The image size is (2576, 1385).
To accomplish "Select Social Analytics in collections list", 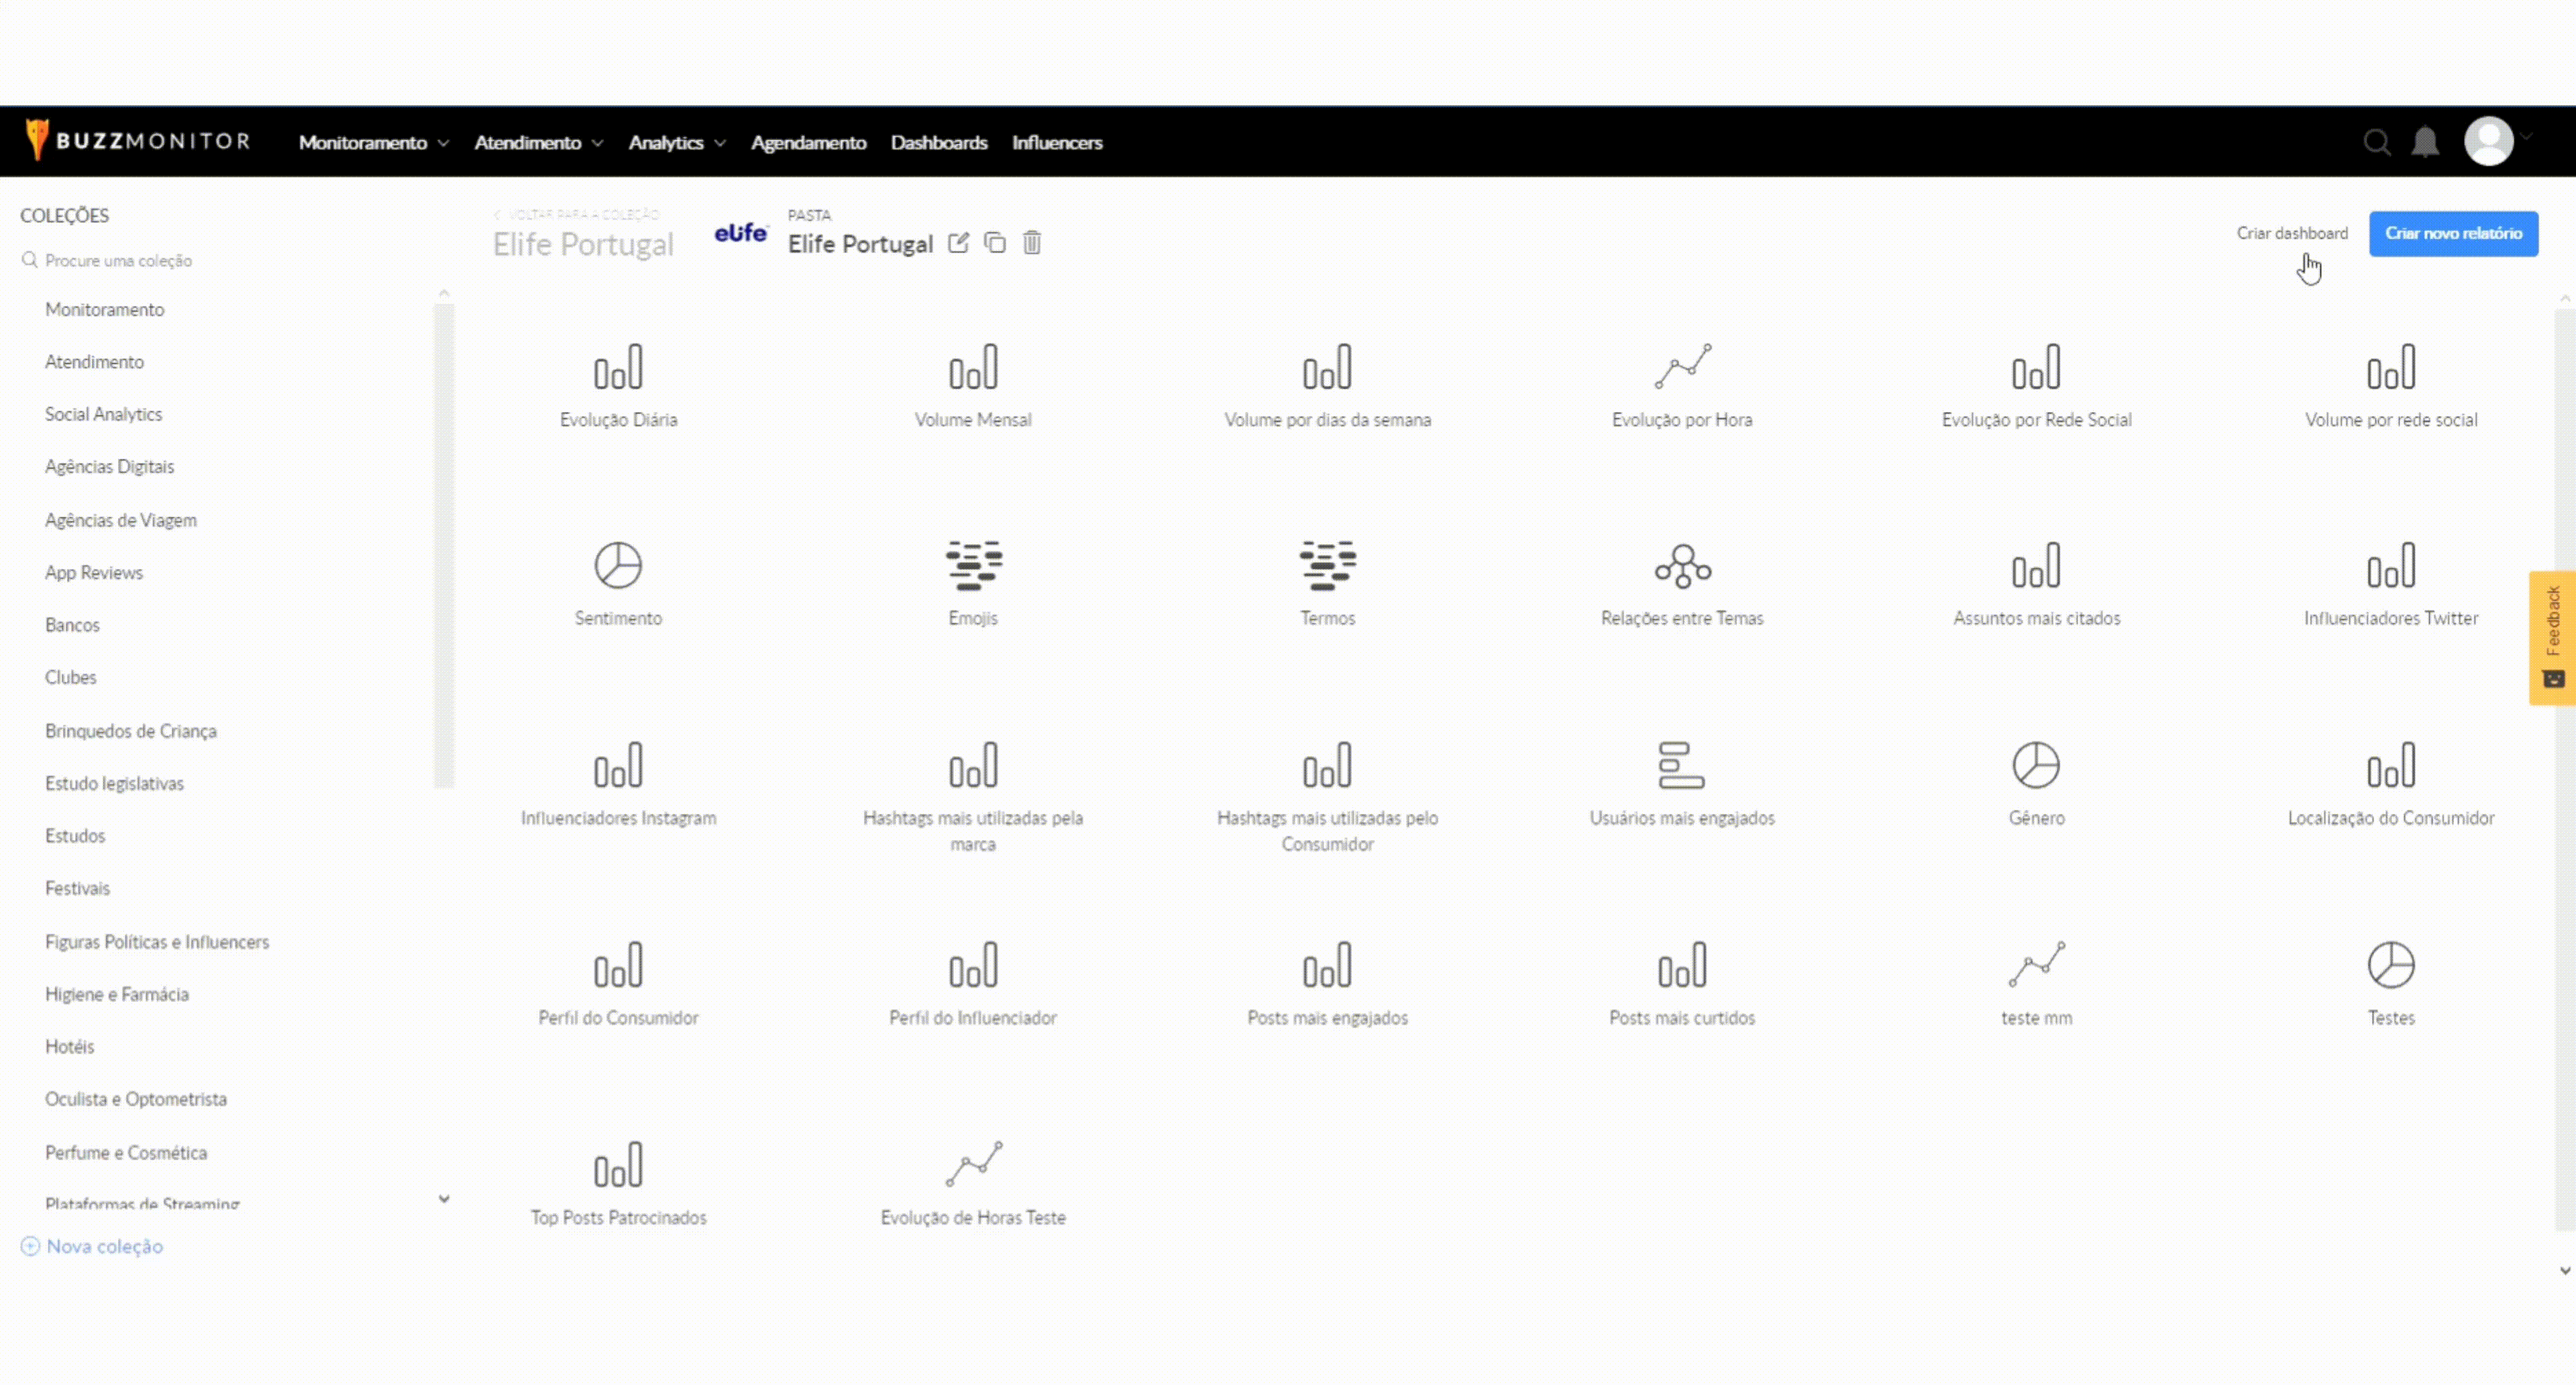I will pos(103,414).
